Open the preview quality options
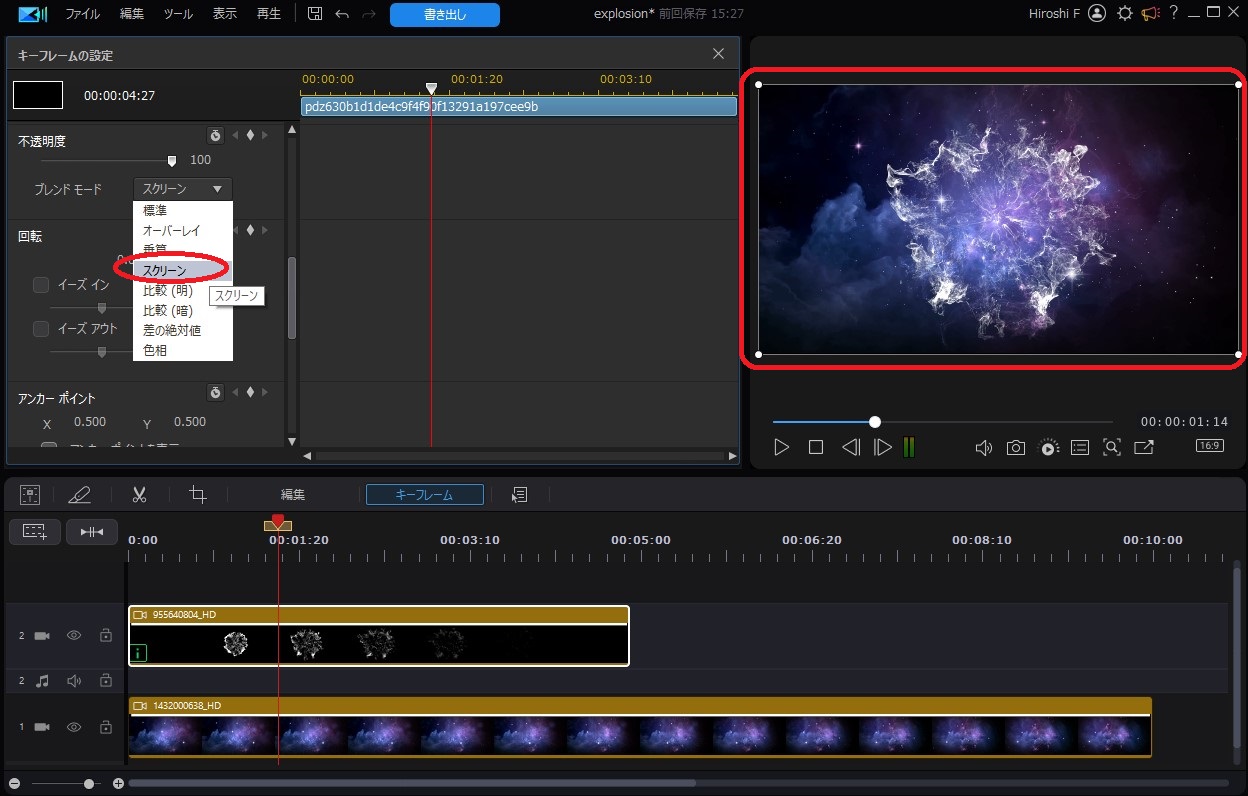The image size is (1248, 796). pyautogui.click(x=1048, y=447)
